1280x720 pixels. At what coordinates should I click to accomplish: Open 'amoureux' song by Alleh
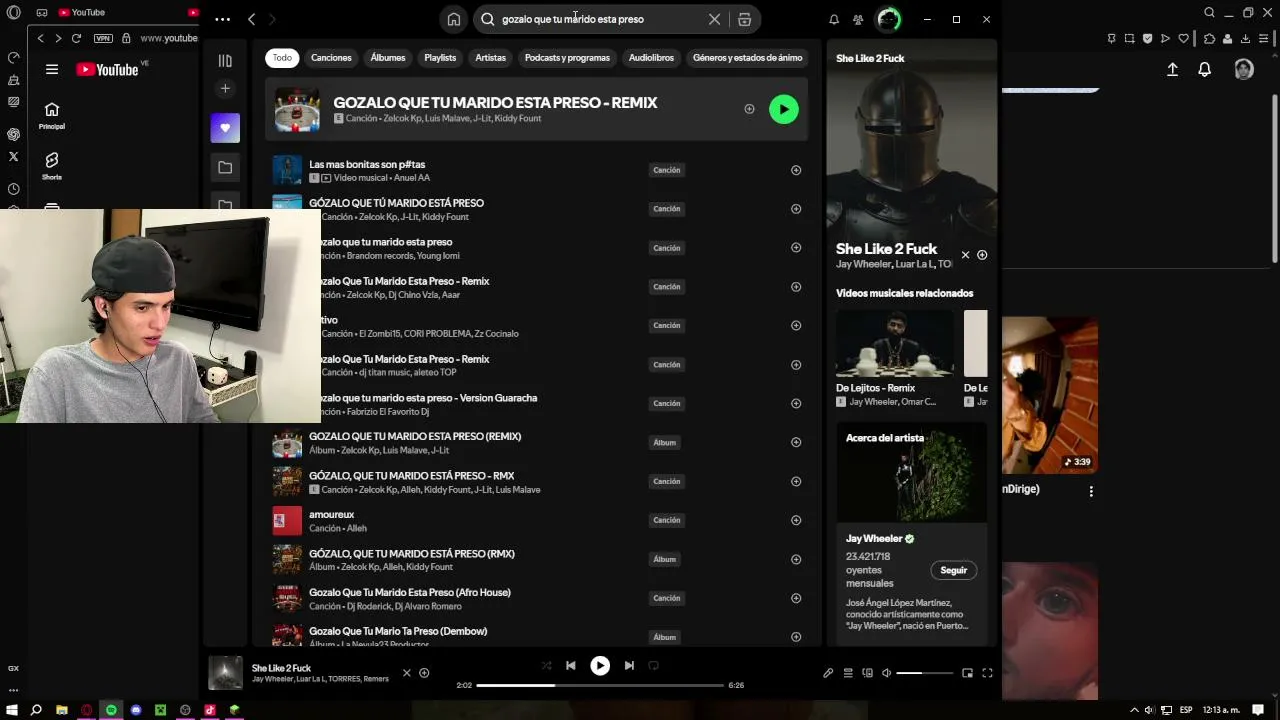click(x=331, y=514)
